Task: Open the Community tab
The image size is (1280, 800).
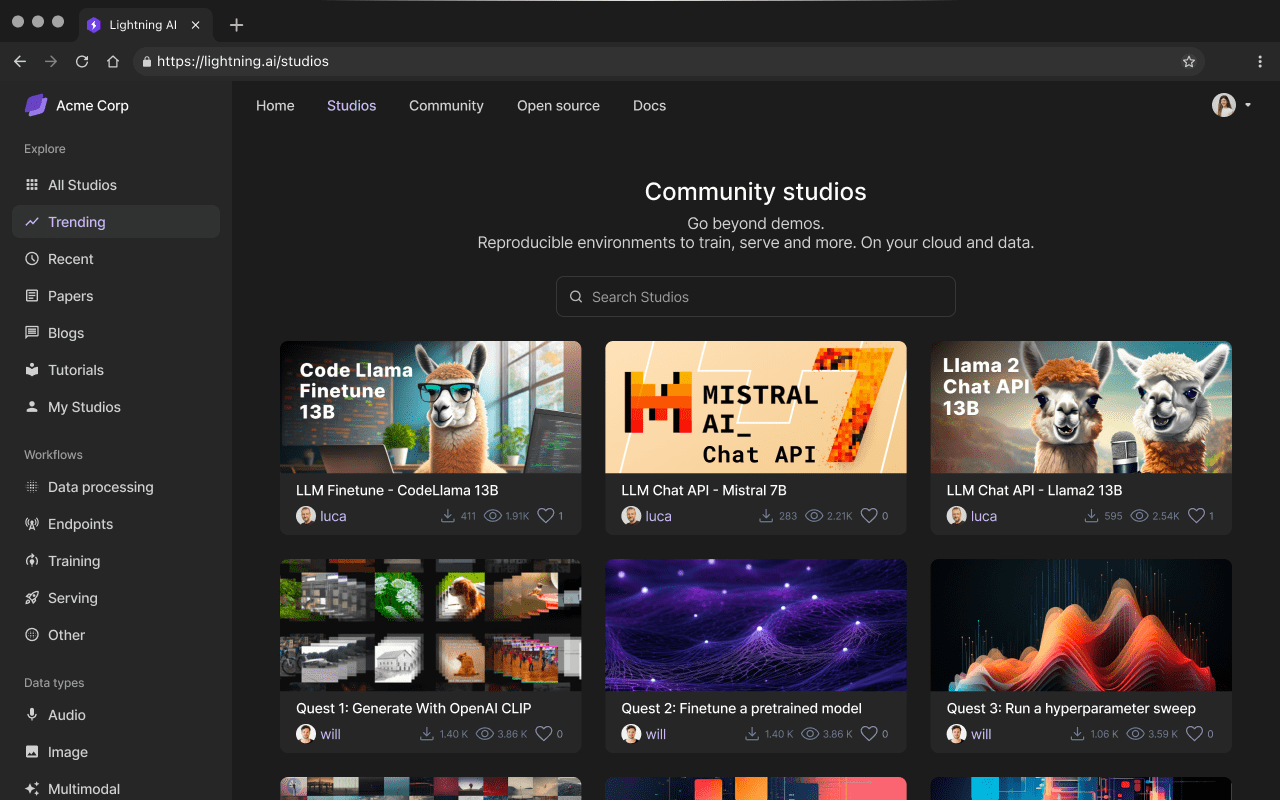Action: (446, 105)
